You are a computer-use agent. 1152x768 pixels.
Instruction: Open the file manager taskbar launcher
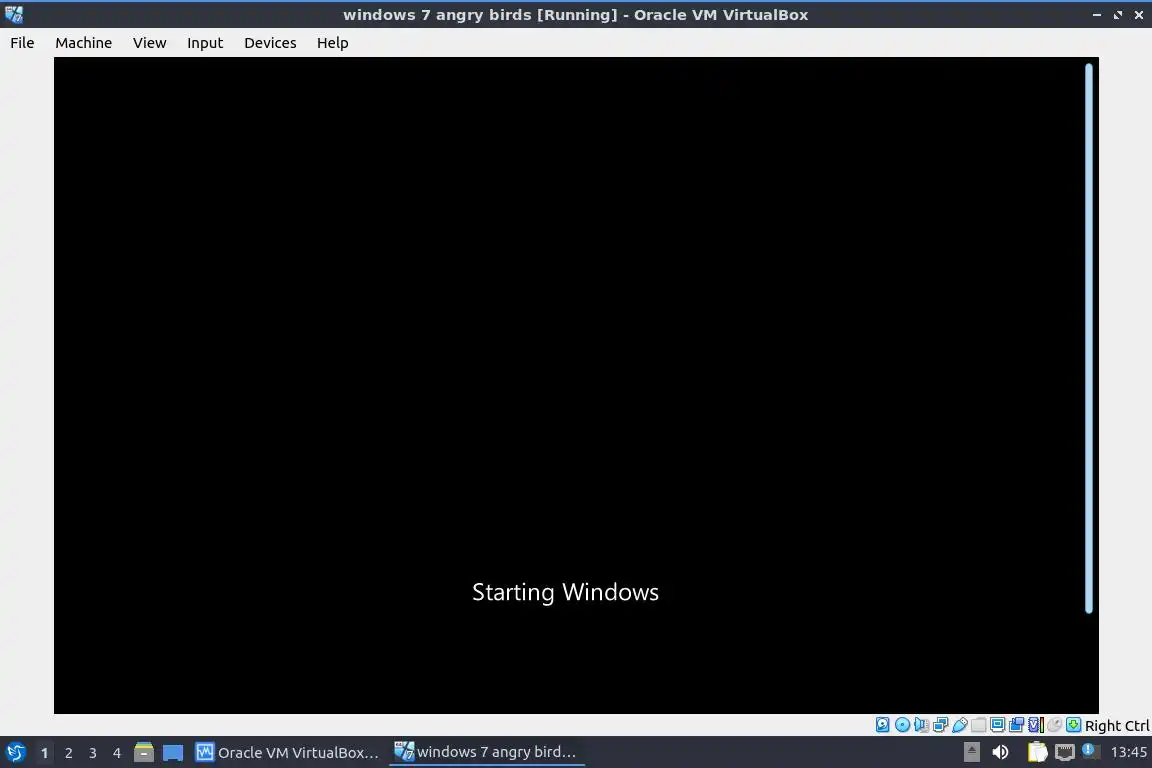pos(144,753)
